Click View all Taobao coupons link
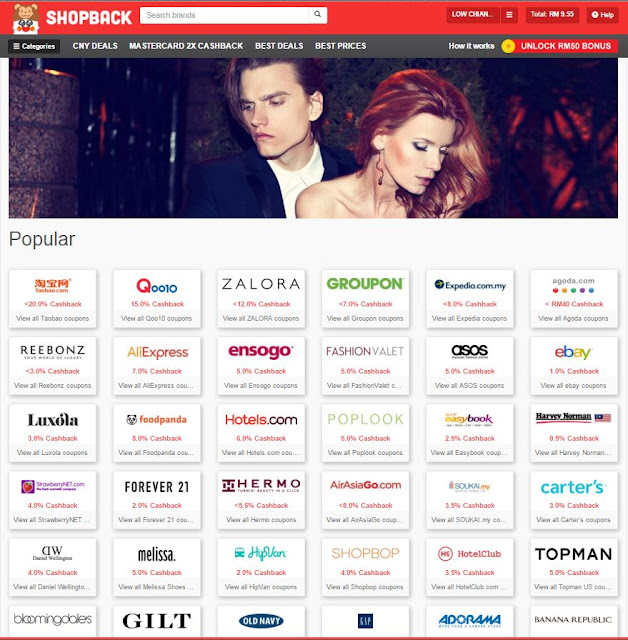This screenshot has height=640, width=628. point(53,318)
